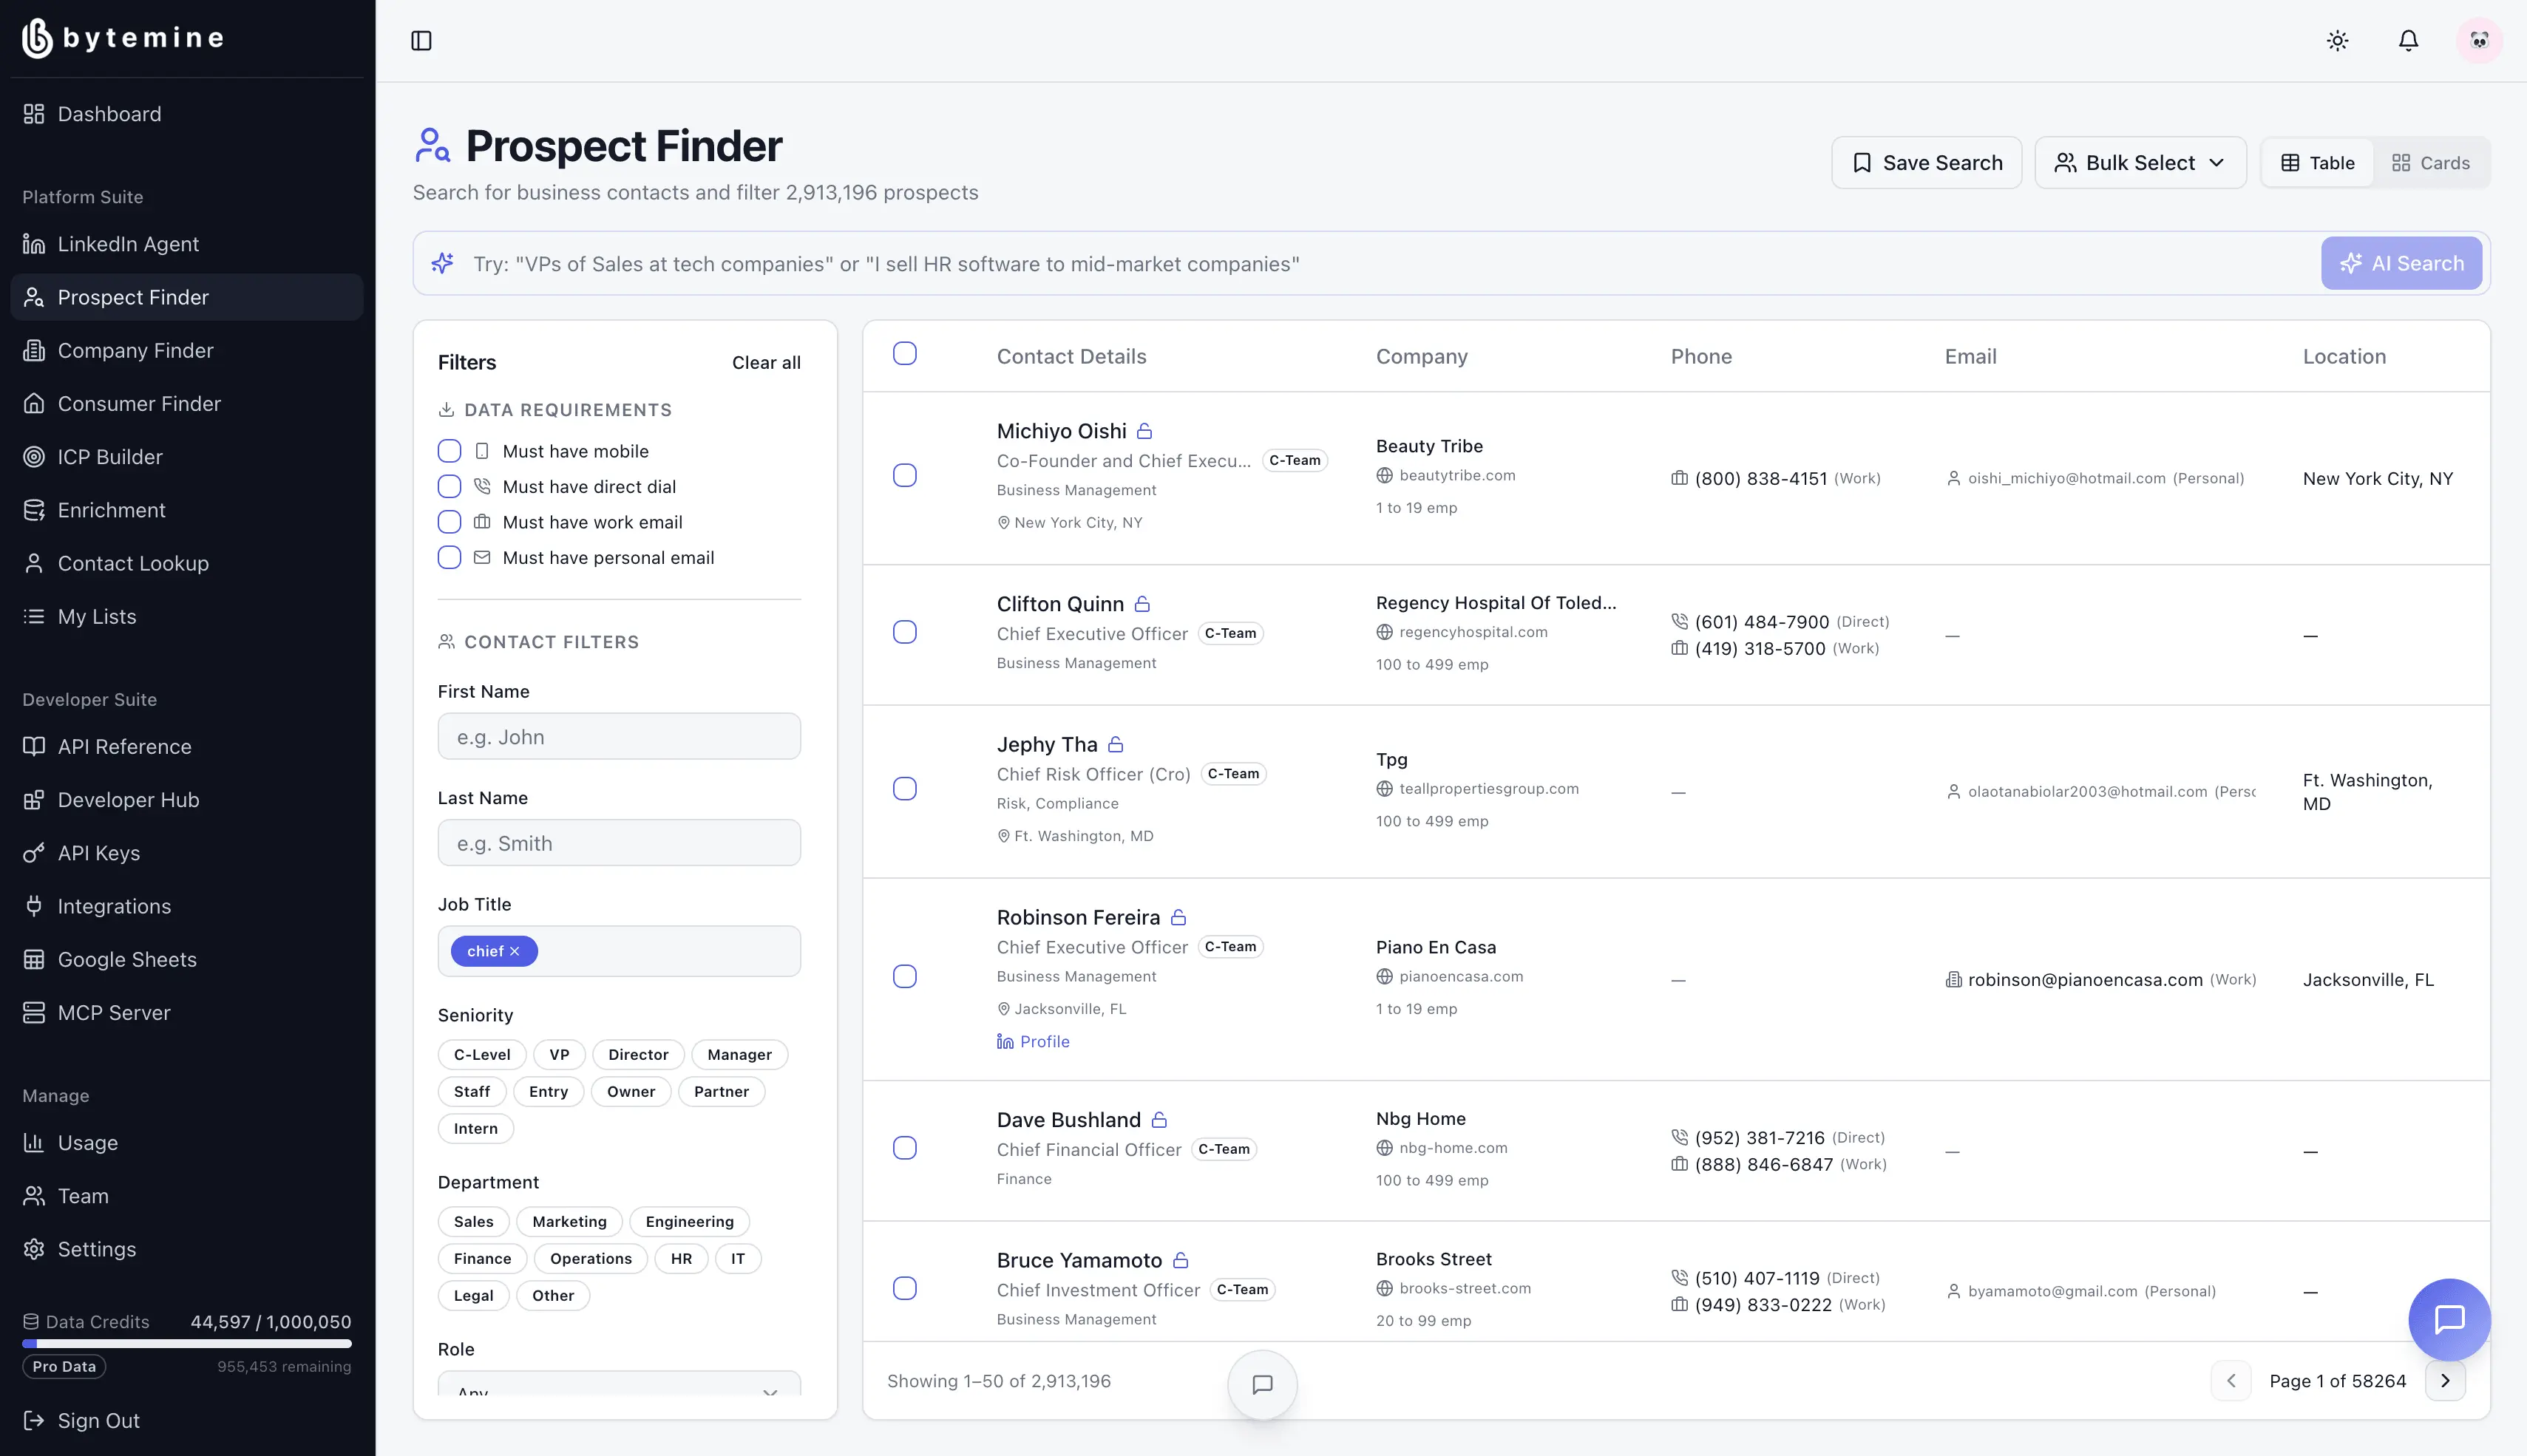This screenshot has width=2527, height=1456.
Task: Open notifications bell icon
Action: (2408, 41)
